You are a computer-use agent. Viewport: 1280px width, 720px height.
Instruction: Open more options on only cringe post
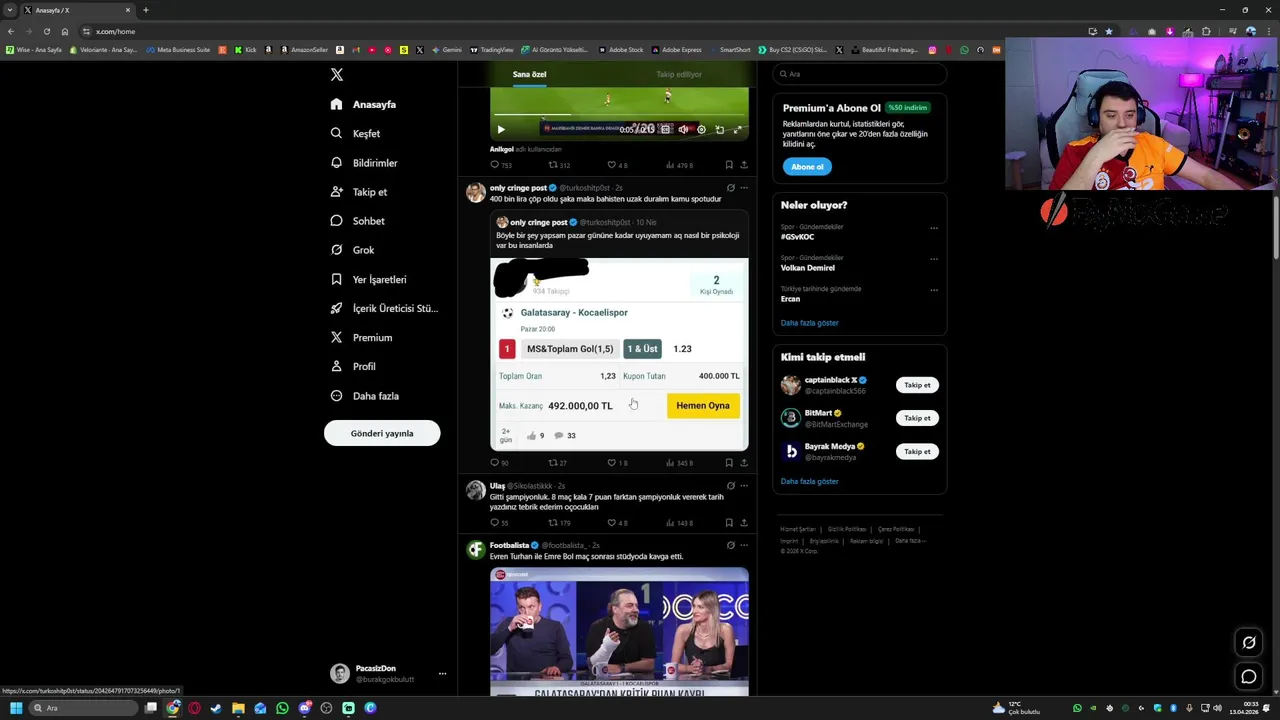click(743, 188)
